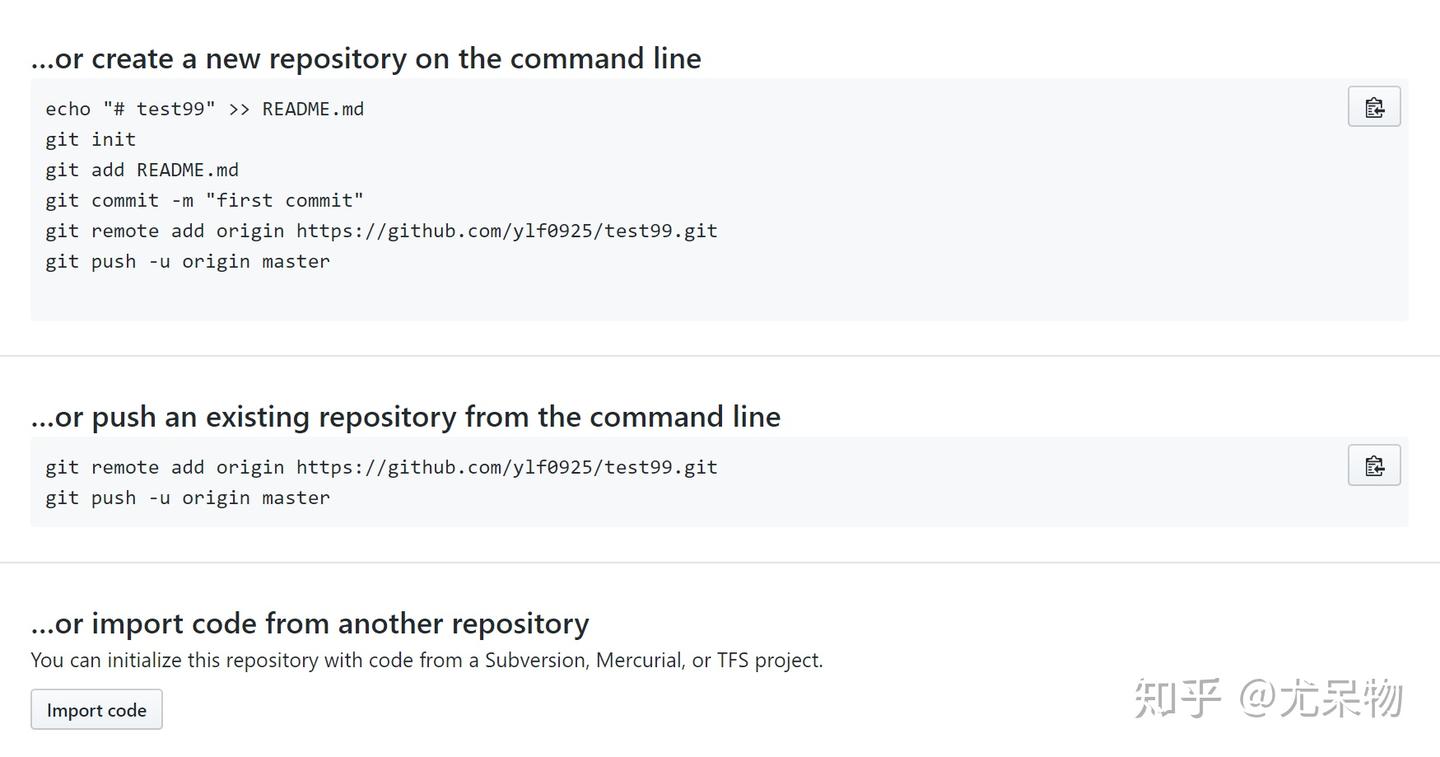Click the Zhihu watermark text
Image resolution: width=1440 pixels, height=757 pixels.
(1268, 698)
